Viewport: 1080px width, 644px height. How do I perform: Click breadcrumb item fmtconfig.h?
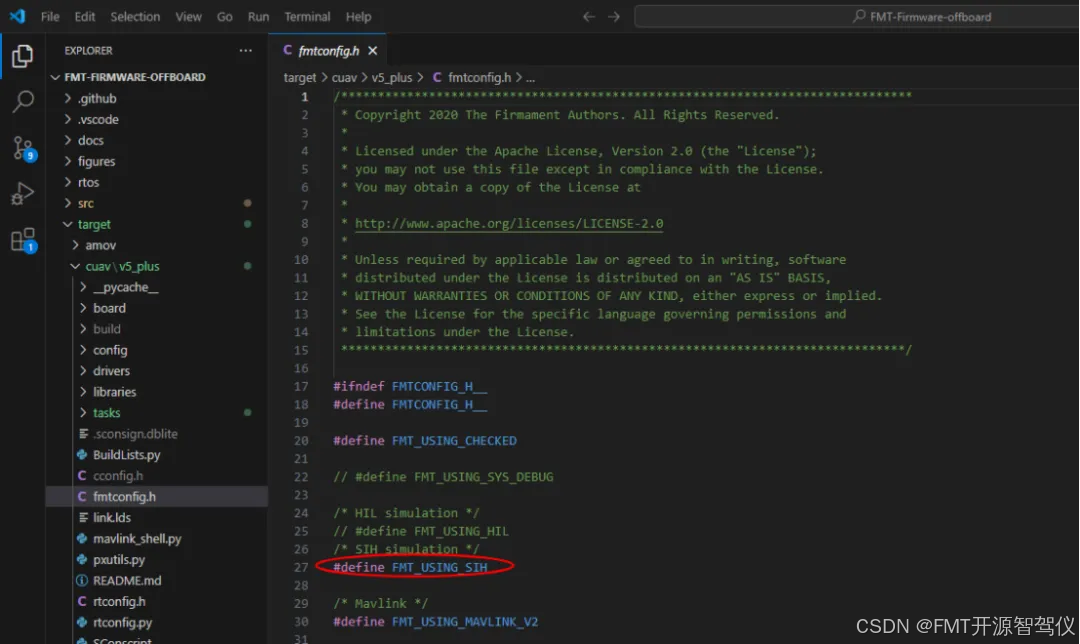(479, 77)
